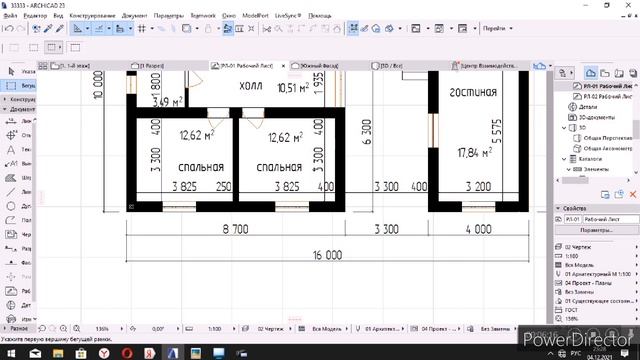640x360 pixels.
Task: Select the Drawing tool
Action: (11, 235)
